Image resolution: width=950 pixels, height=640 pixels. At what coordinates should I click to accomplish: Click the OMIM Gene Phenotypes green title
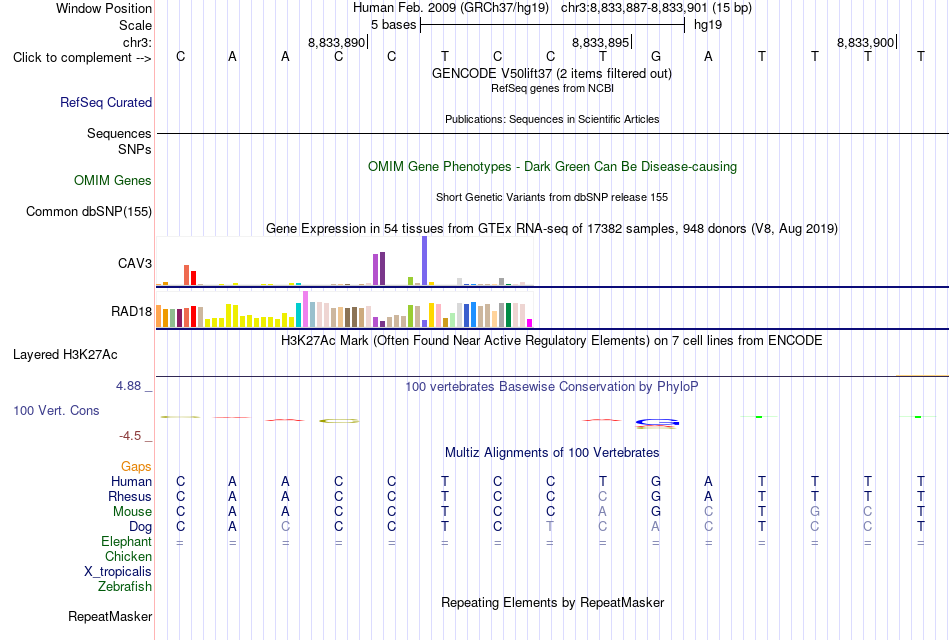552,167
